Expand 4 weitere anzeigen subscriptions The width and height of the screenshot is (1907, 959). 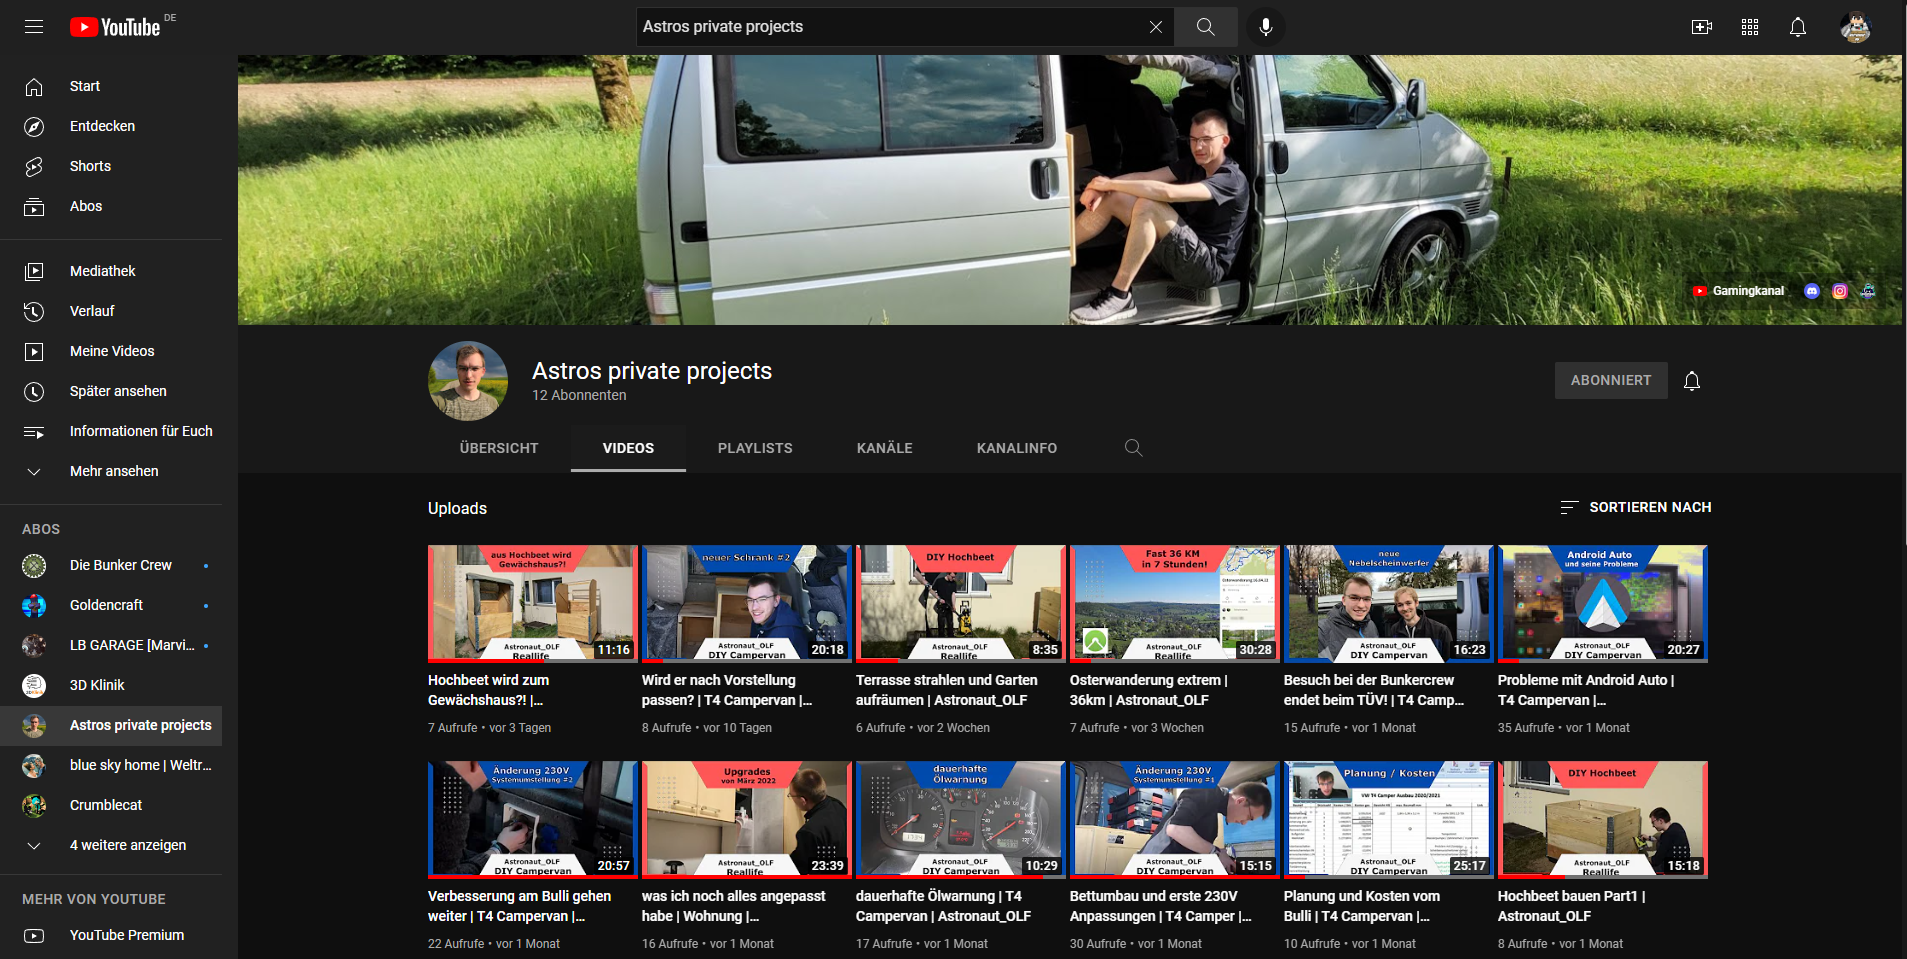tap(127, 845)
